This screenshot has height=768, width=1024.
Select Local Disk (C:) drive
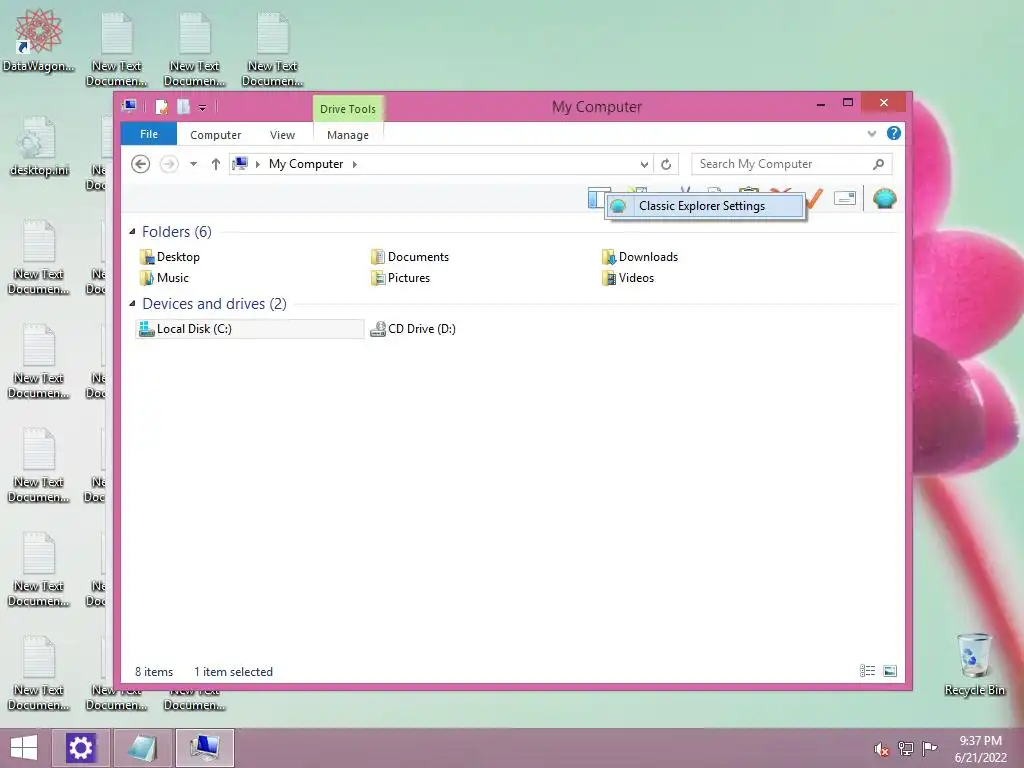coord(249,328)
